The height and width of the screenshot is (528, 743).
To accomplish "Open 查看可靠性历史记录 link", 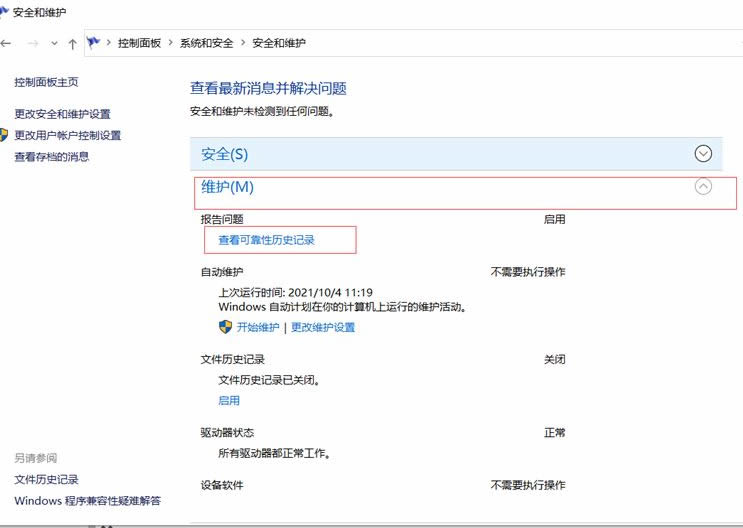I will (x=267, y=240).
